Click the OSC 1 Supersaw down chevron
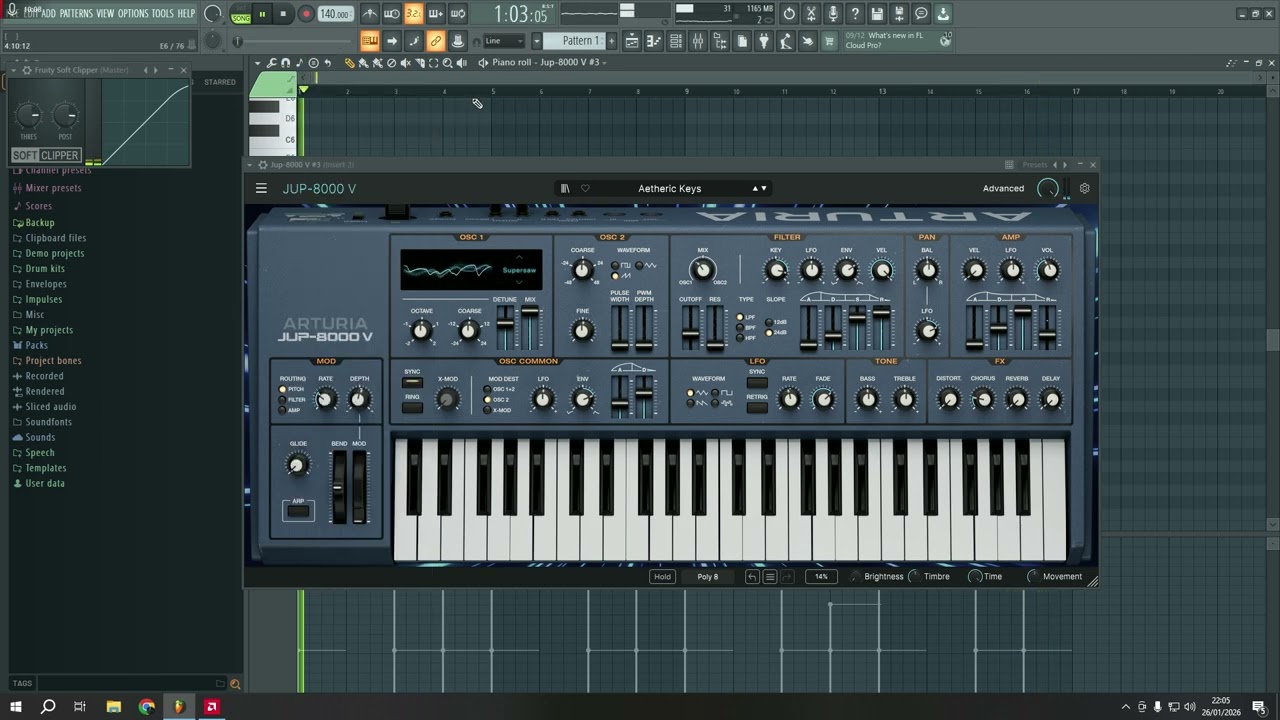The image size is (1280, 720). point(519,283)
